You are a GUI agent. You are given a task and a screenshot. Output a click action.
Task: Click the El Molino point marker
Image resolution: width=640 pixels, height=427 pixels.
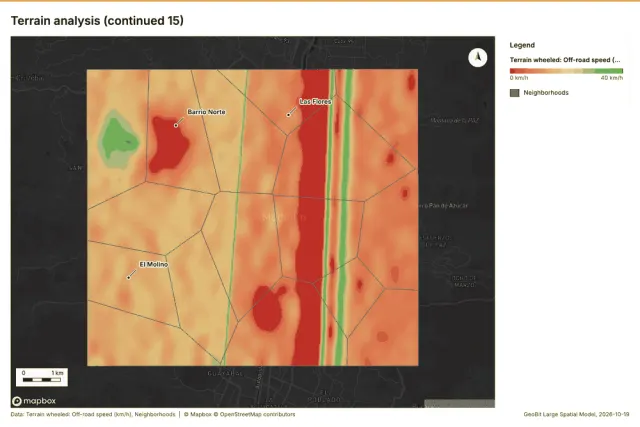[x=129, y=278]
